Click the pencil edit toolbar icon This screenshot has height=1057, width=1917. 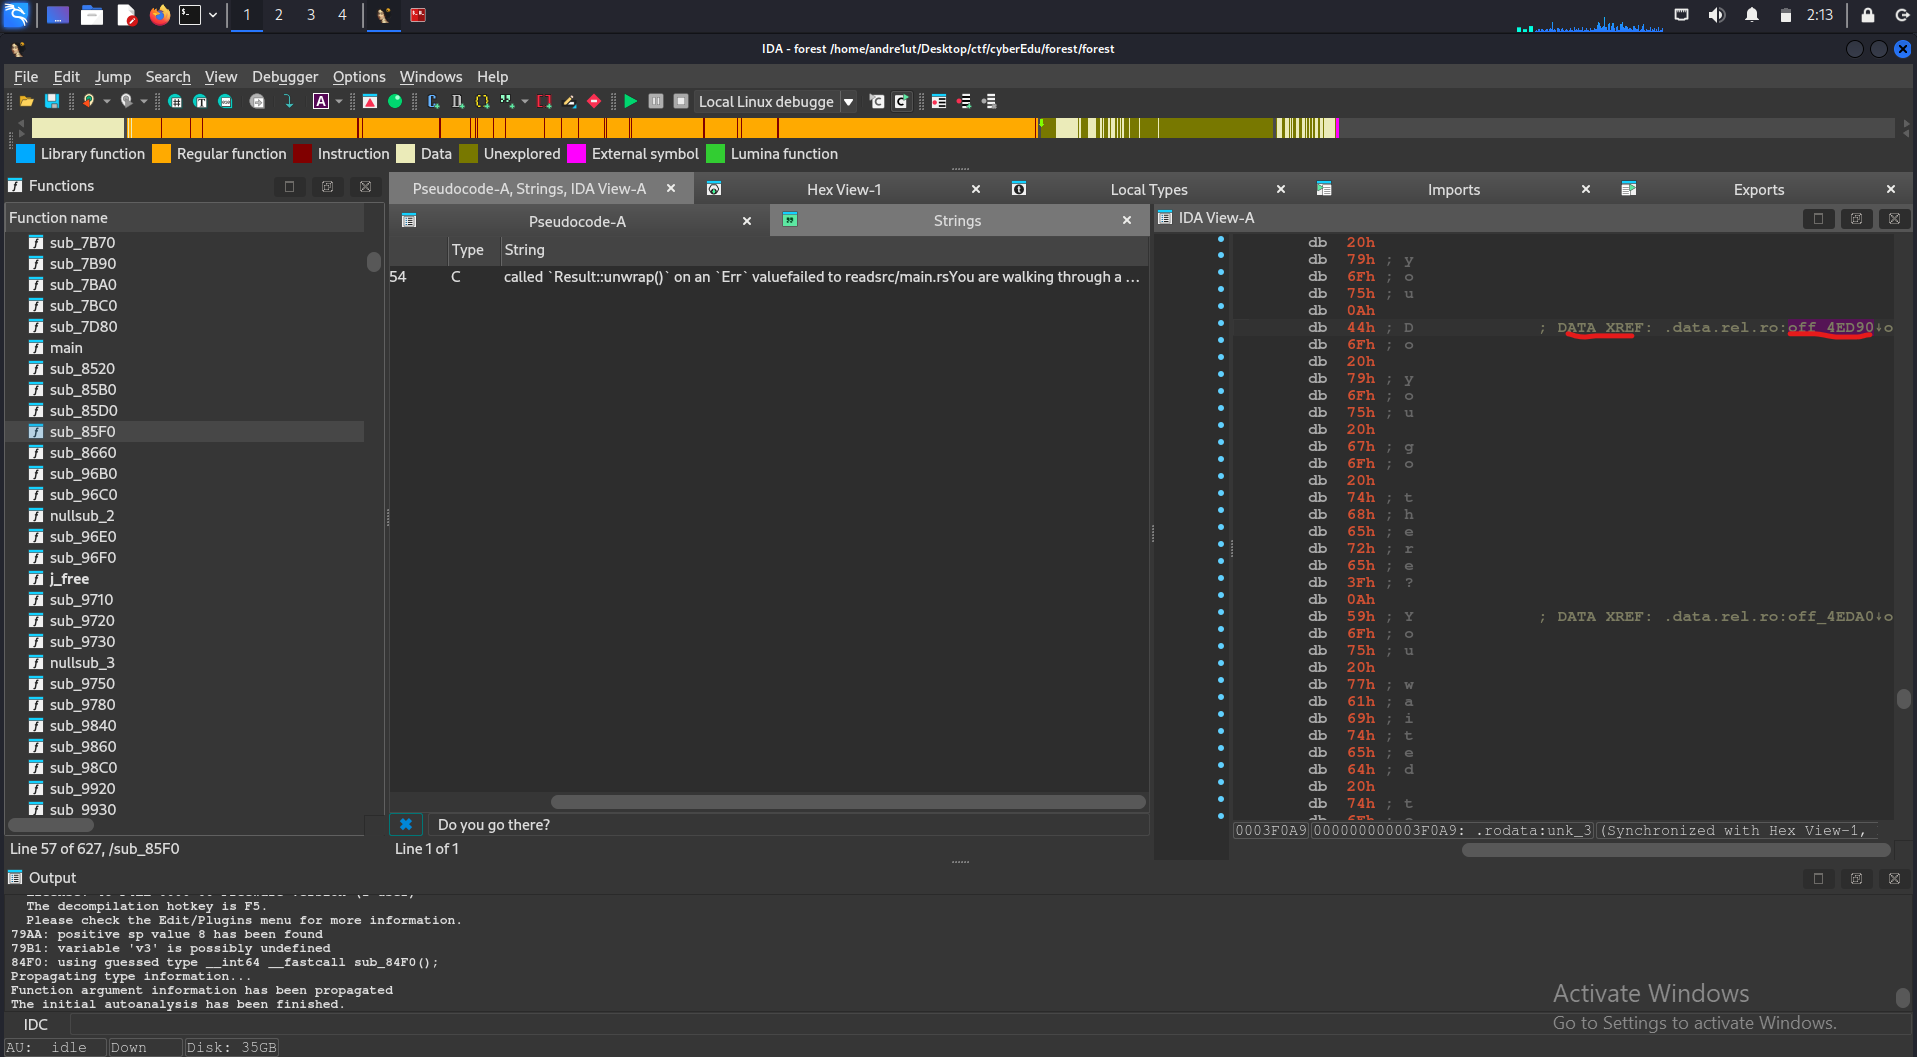pyautogui.click(x=569, y=101)
